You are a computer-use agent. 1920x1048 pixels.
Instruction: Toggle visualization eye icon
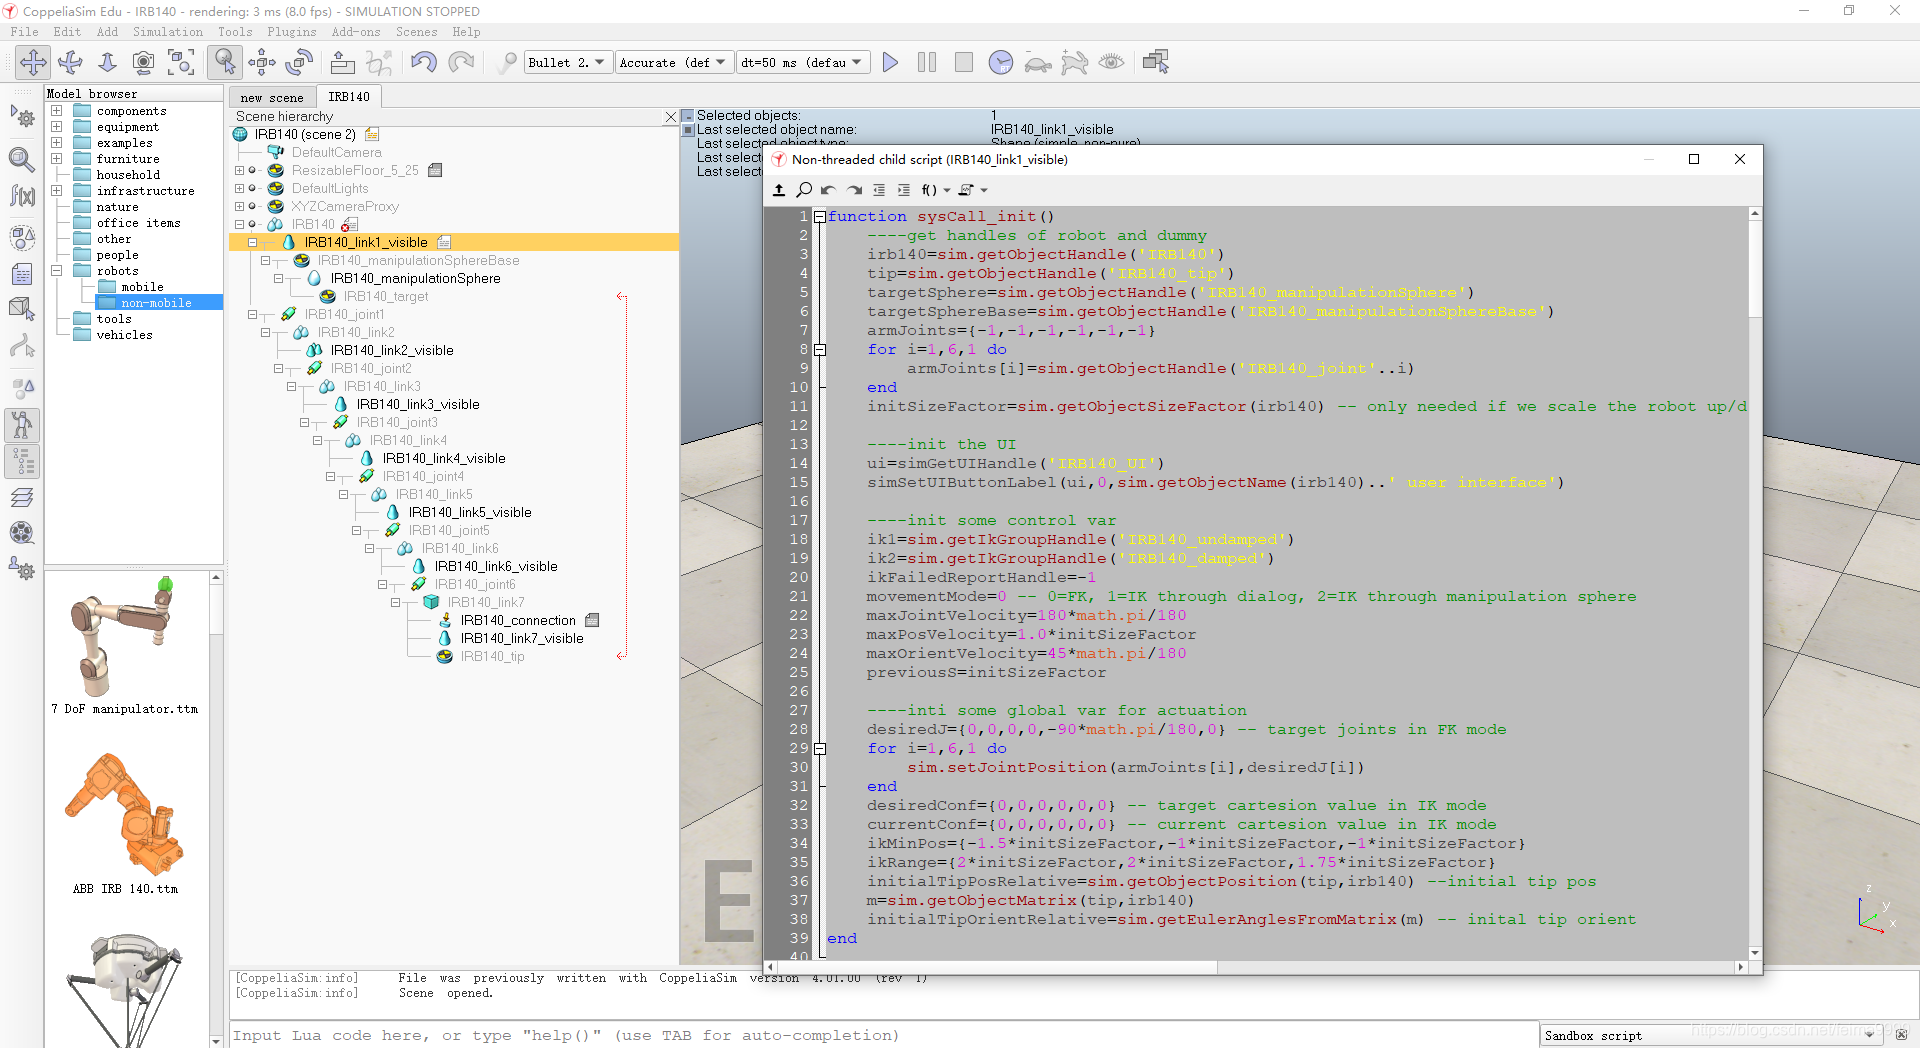[x=1111, y=62]
